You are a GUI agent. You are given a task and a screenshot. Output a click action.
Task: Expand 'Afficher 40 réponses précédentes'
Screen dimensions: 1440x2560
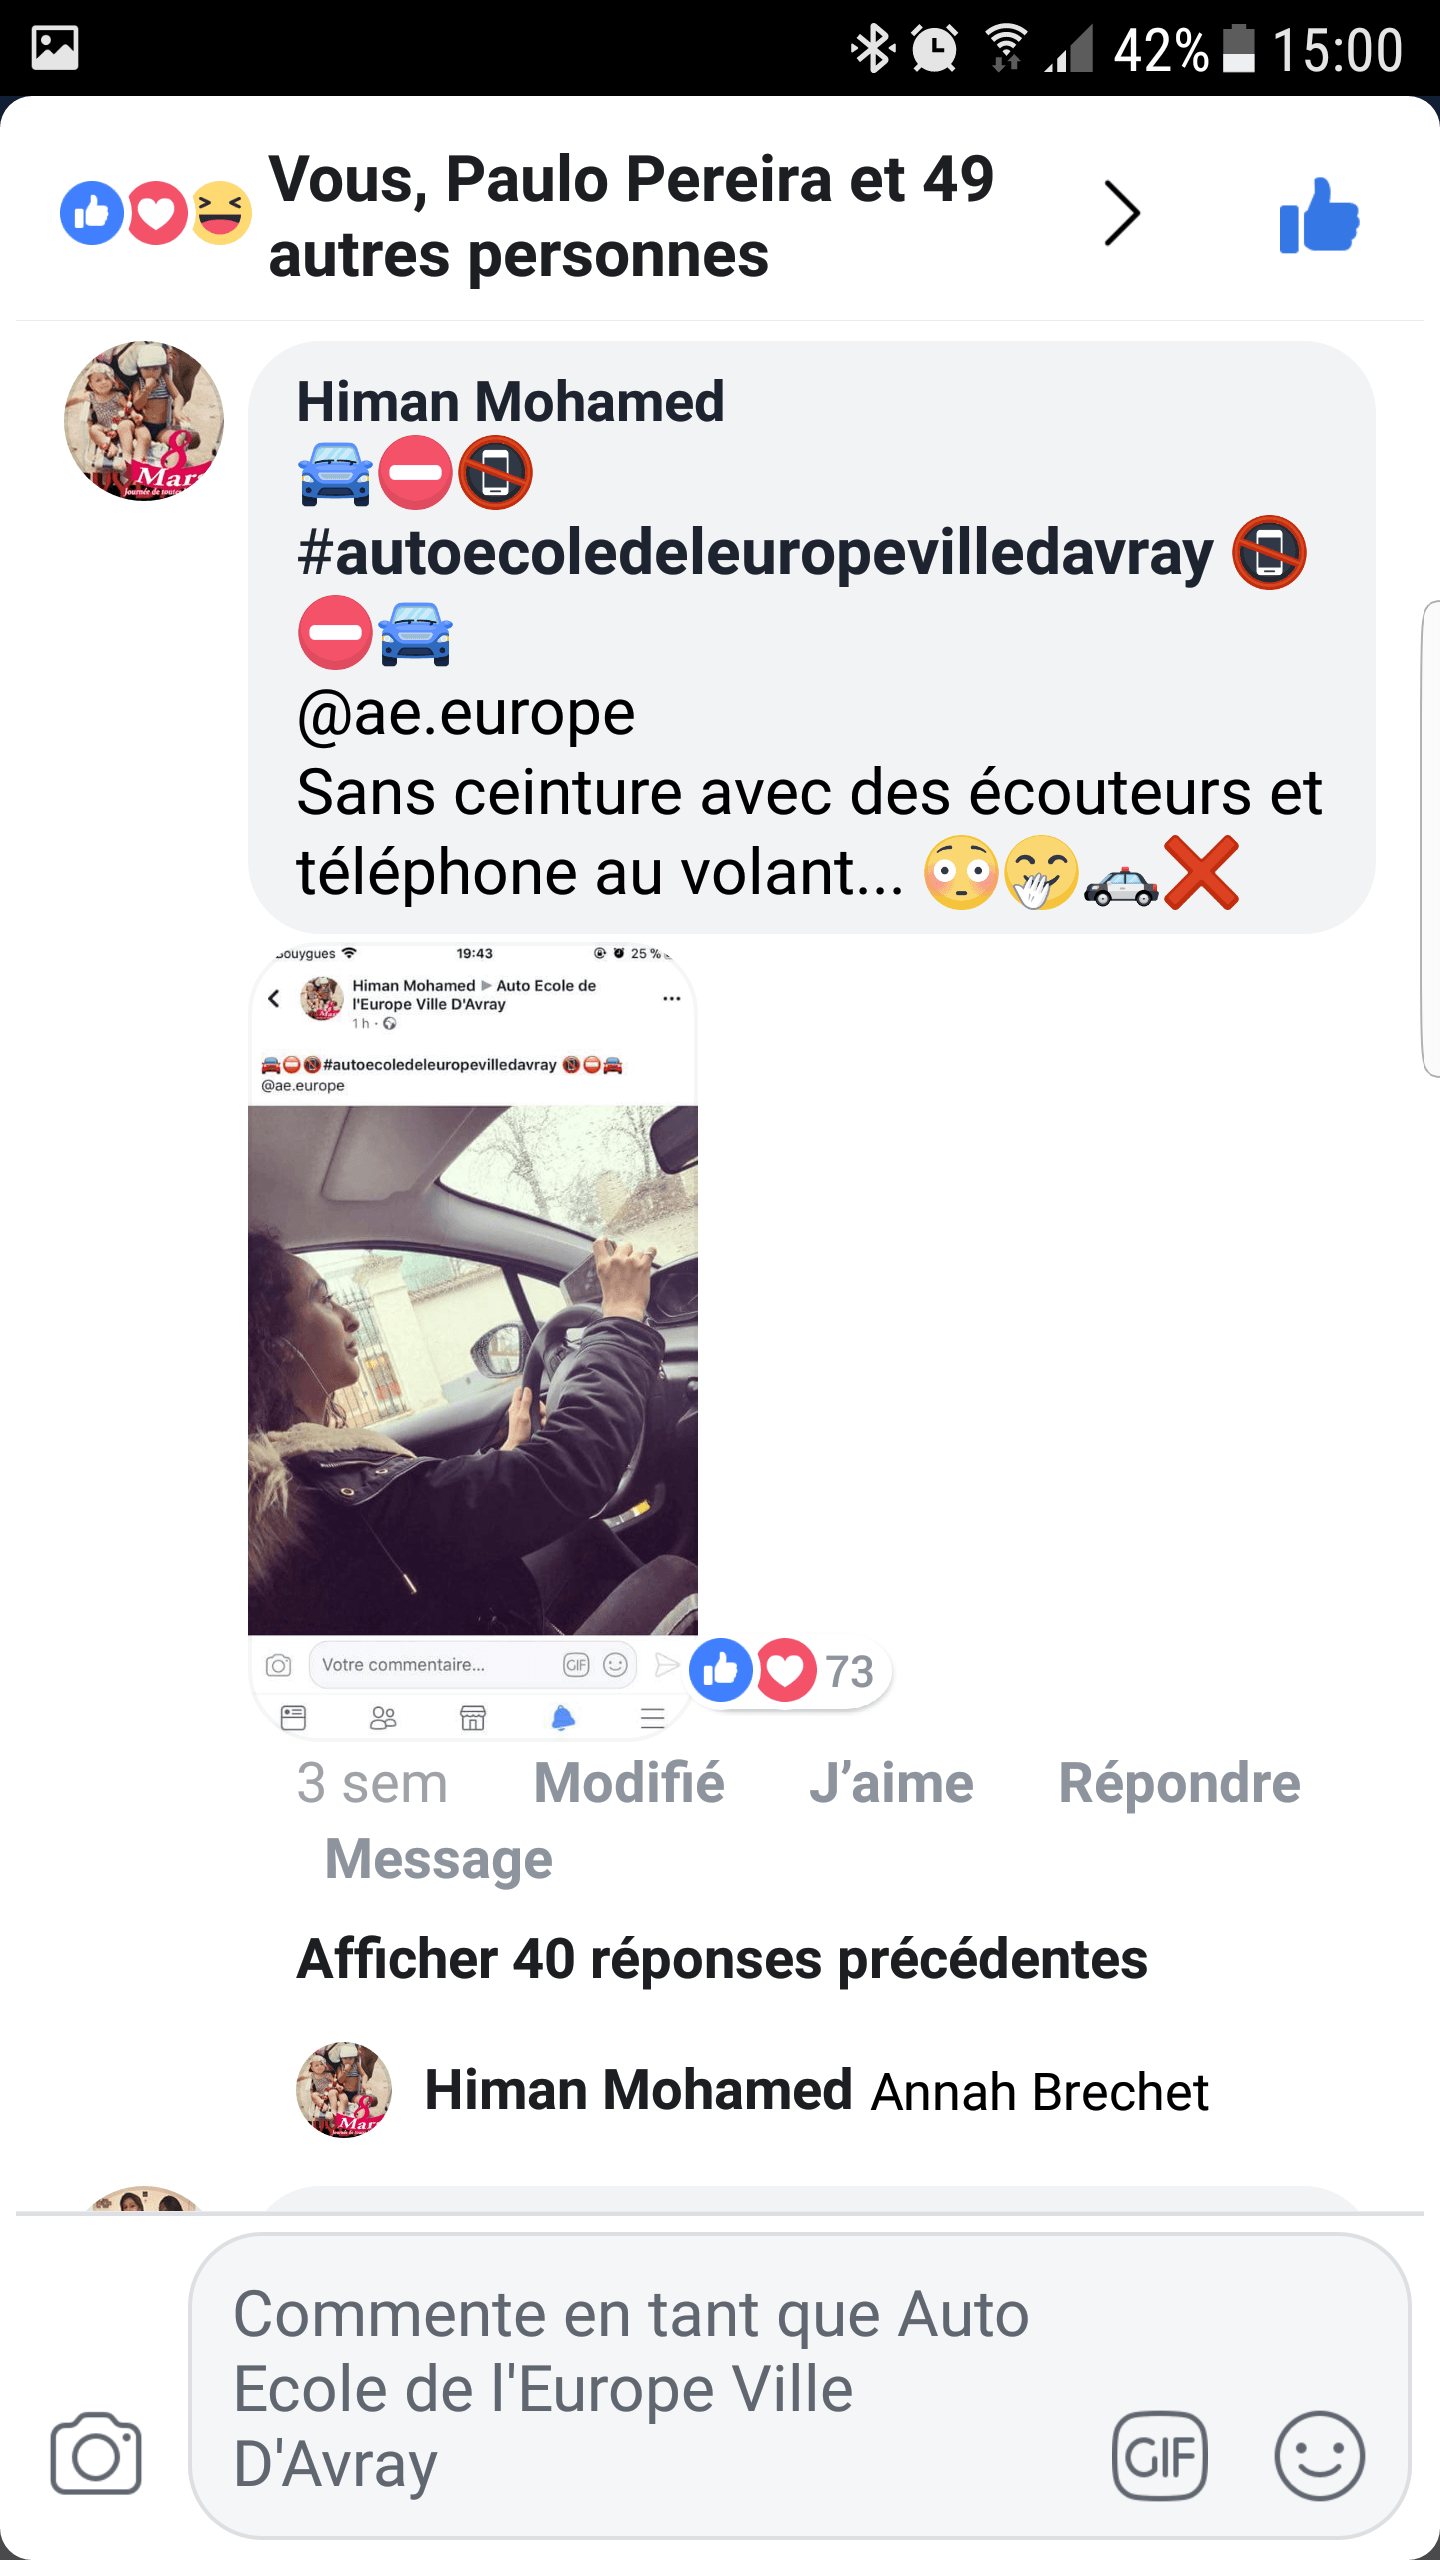tap(722, 1959)
